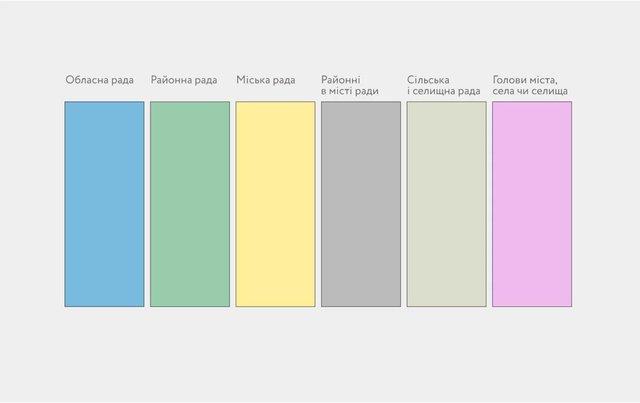Select the 'Міська рада' heading text
The height and width of the screenshot is (403, 640).
[x=266, y=80]
